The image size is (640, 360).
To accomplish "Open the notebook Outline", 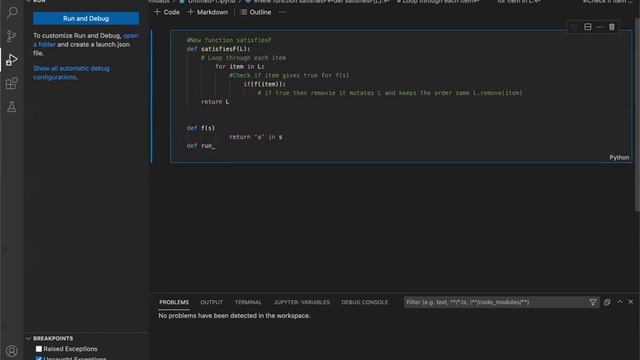I will (256, 12).
